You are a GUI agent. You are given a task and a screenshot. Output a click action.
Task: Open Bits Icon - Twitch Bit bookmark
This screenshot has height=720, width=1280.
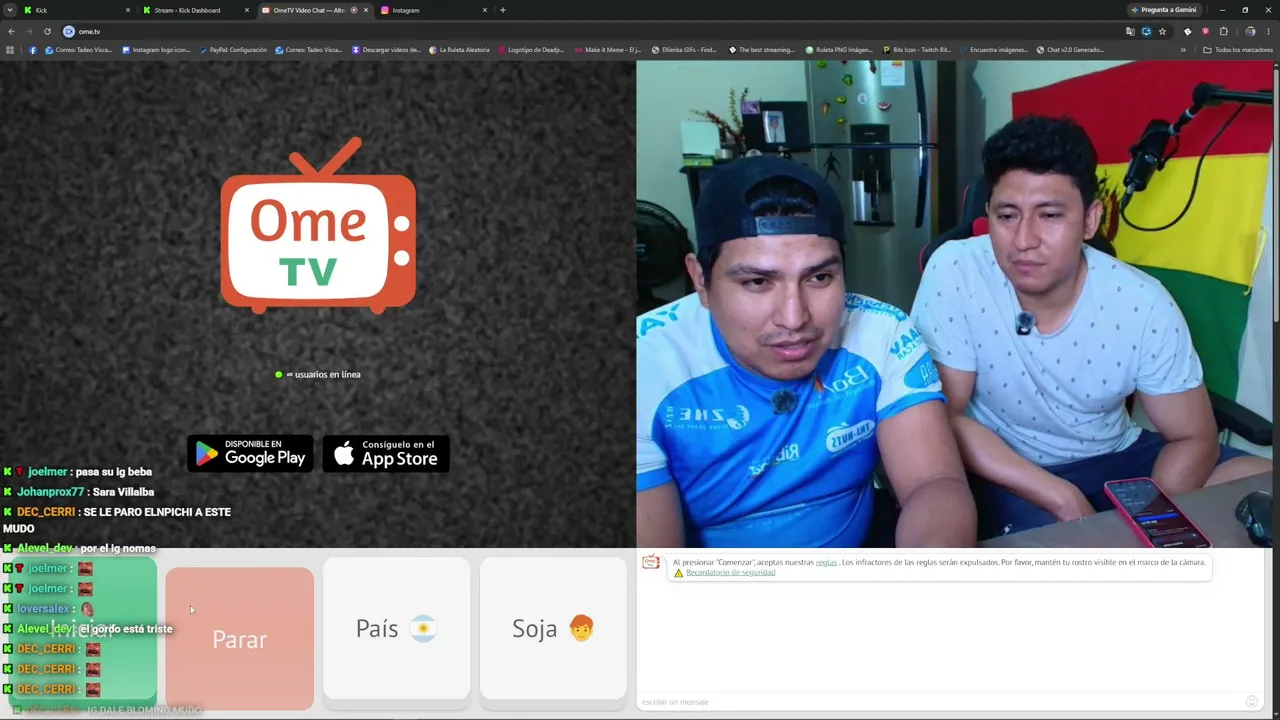[x=916, y=50]
